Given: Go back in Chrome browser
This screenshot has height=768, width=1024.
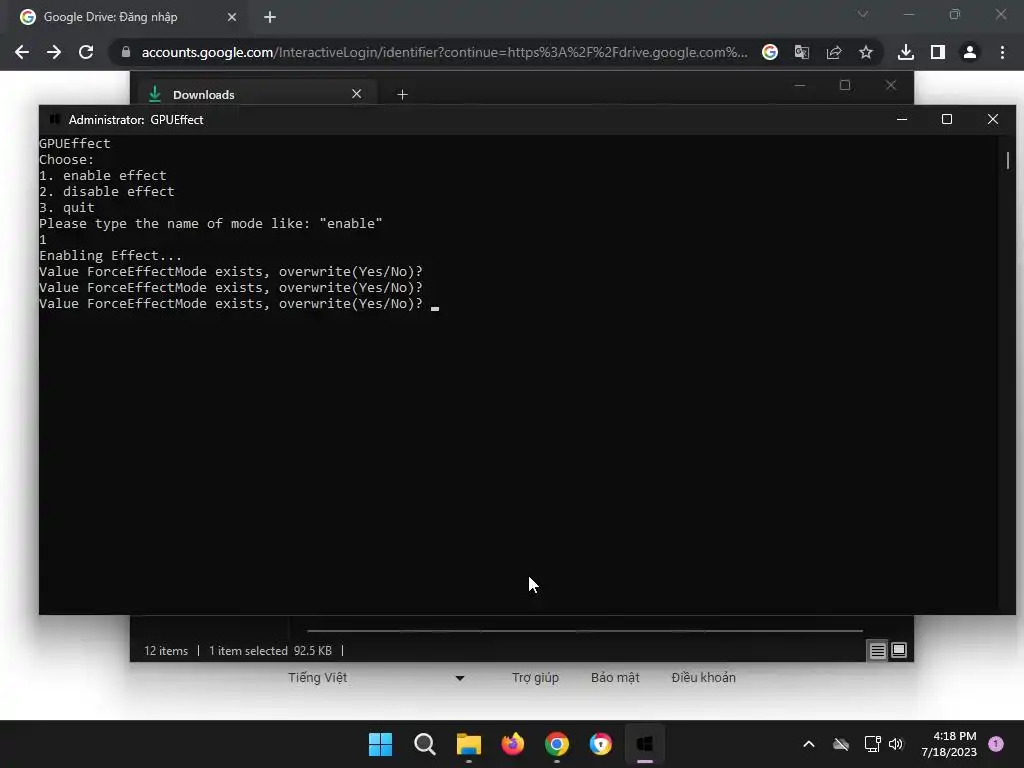Looking at the screenshot, I should coord(22,52).
